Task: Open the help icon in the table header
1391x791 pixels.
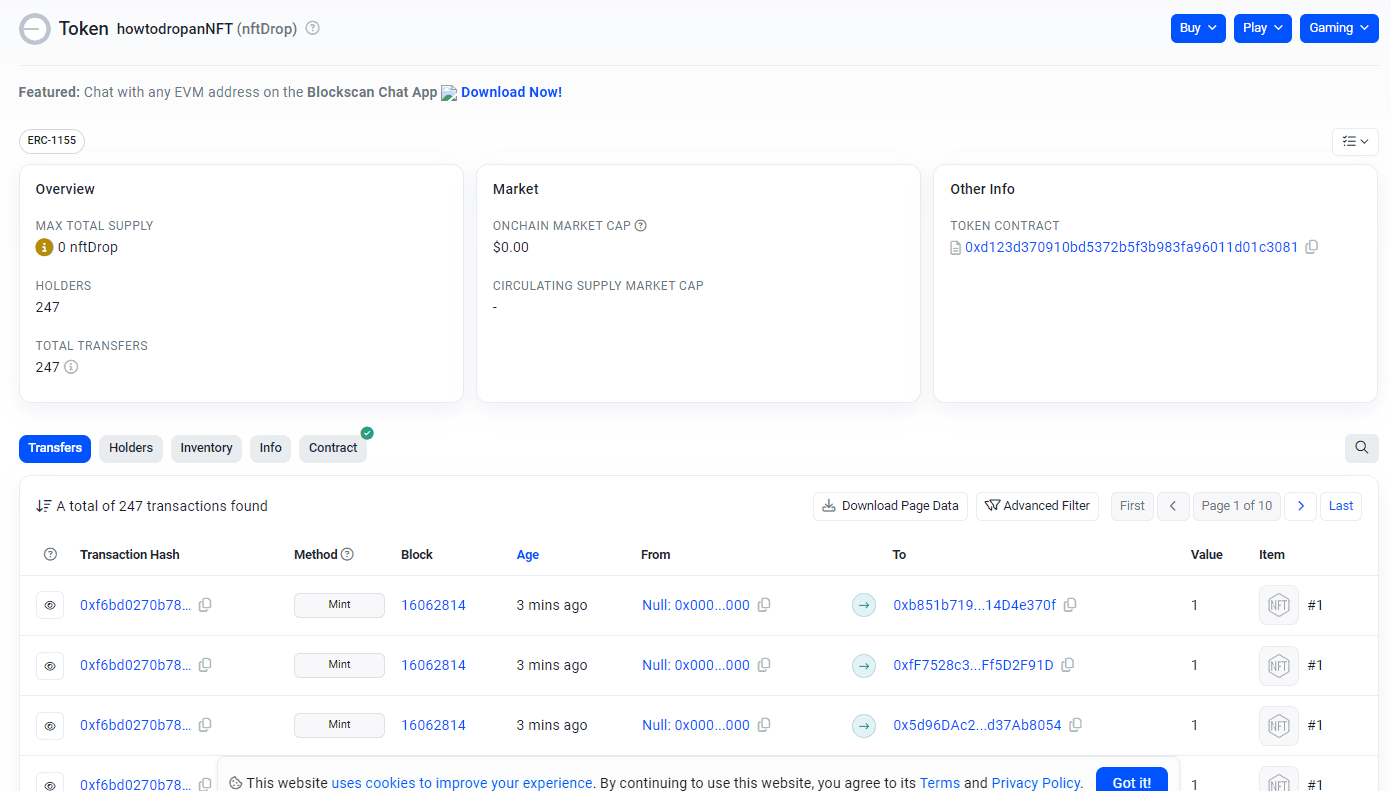Action: click(50, 555)
